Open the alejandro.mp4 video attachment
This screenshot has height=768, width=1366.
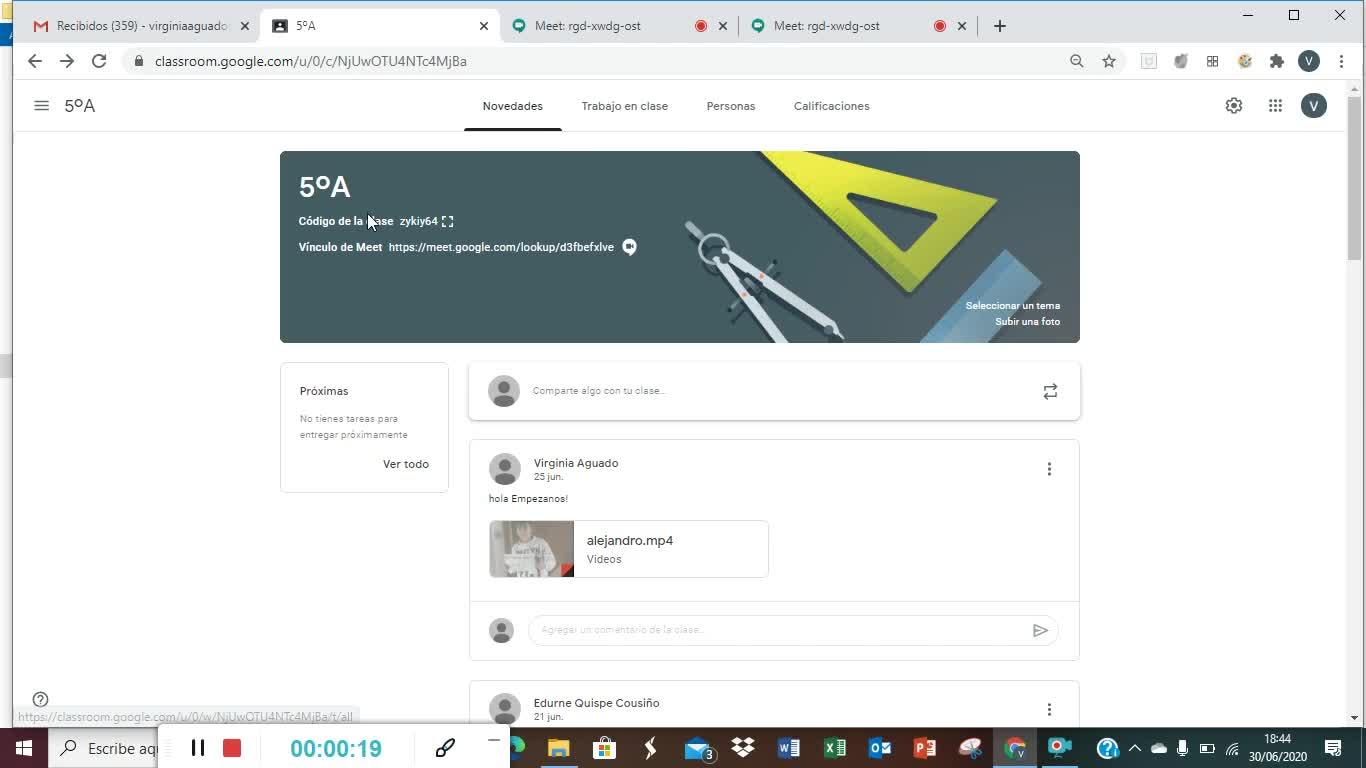[x=629, y=549]
